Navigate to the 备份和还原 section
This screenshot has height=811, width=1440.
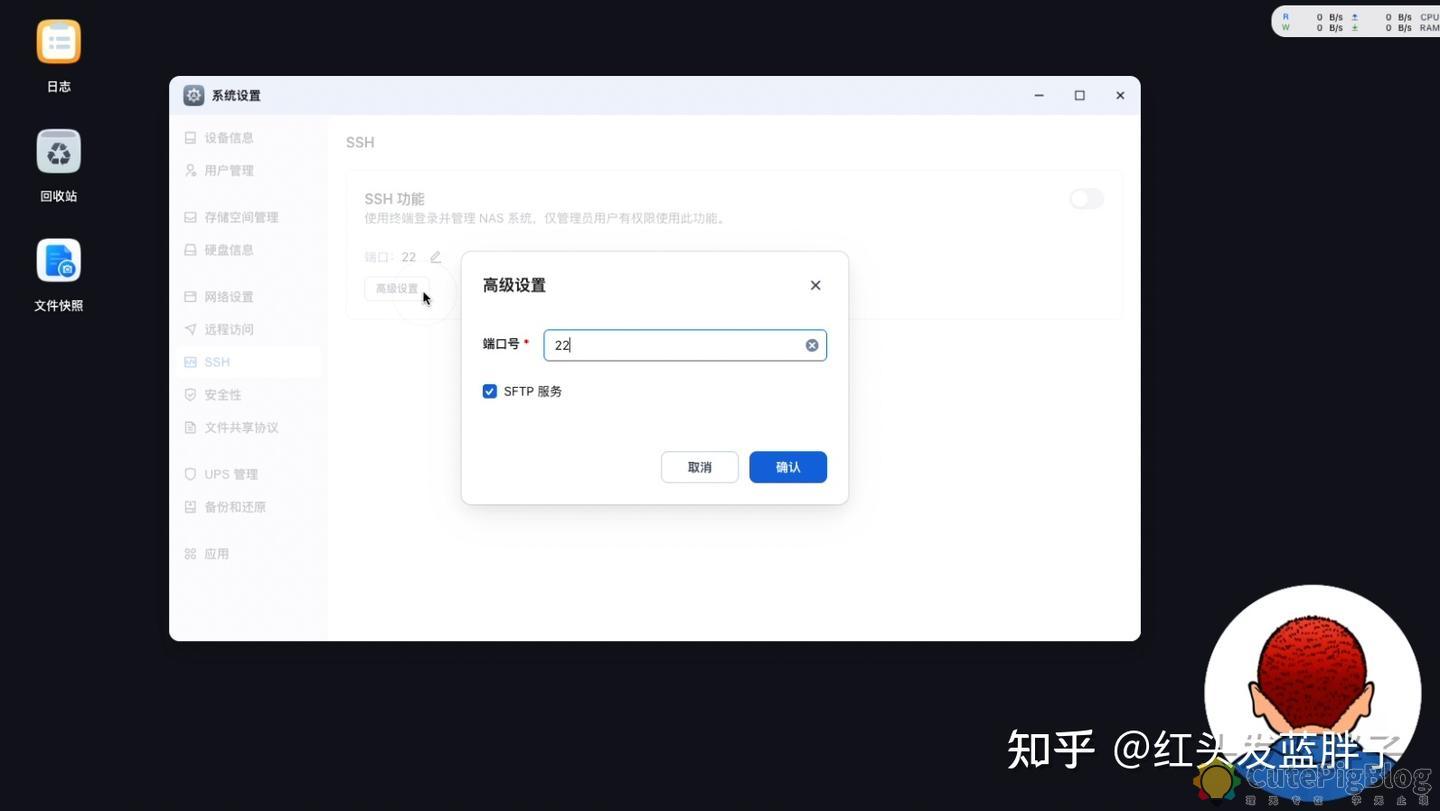point(234,507)
